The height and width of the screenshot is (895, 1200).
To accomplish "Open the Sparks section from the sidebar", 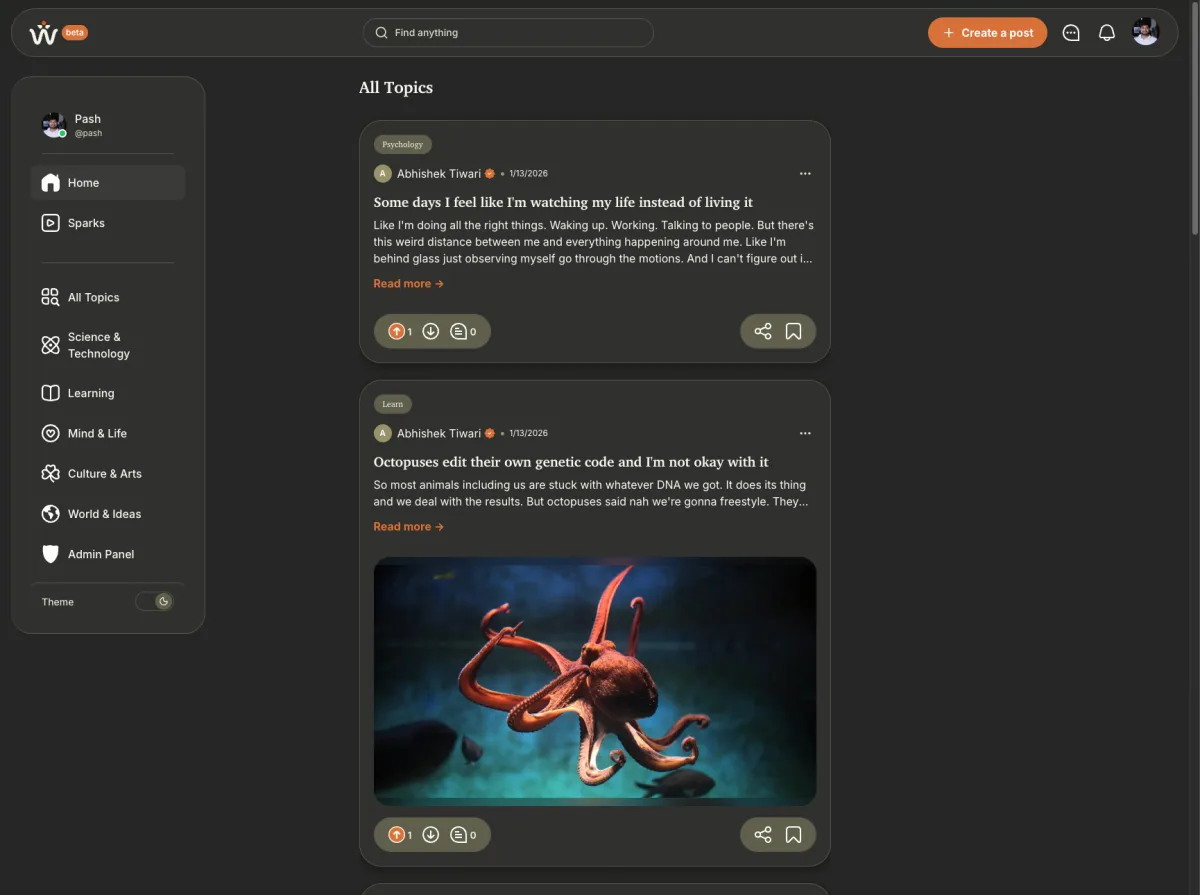I will 85,222.
